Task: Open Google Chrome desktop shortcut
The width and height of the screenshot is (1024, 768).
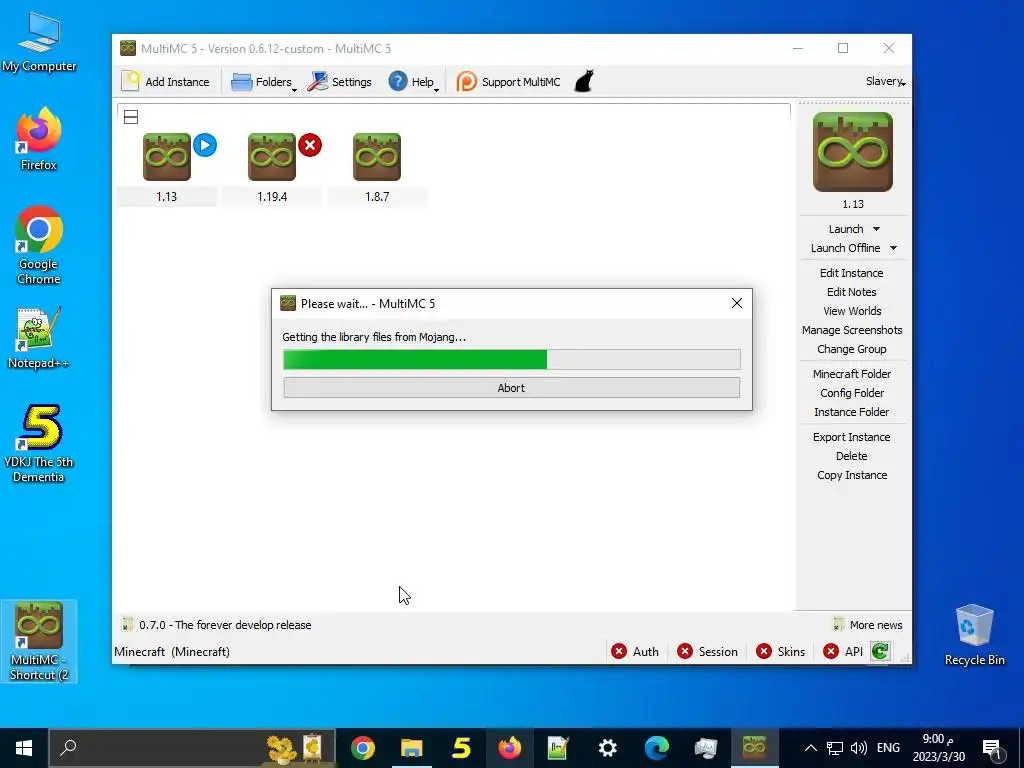Action: click(39, 245)
